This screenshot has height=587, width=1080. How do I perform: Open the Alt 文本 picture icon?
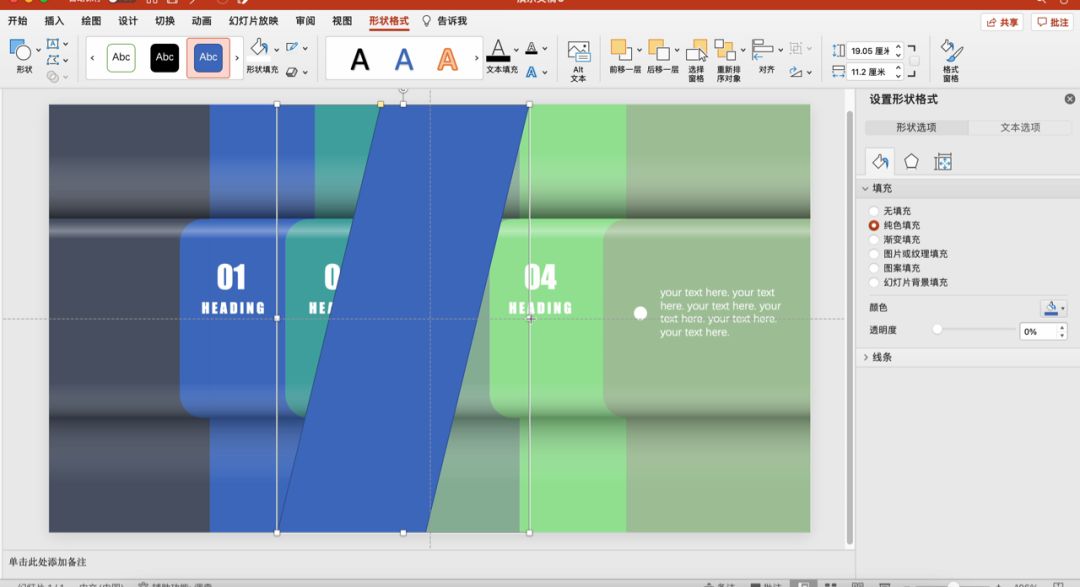point(579,52)
